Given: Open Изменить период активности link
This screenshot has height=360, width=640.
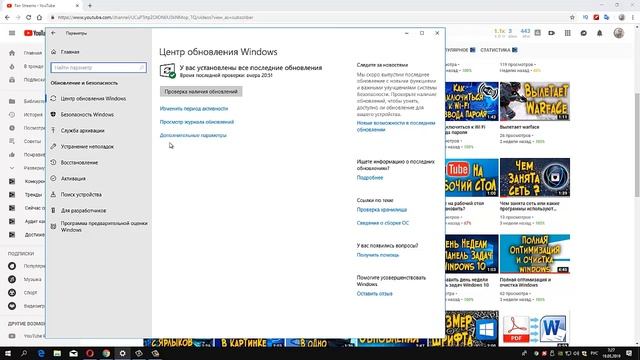Looking at the screenshot, I should tap(194, 109).
